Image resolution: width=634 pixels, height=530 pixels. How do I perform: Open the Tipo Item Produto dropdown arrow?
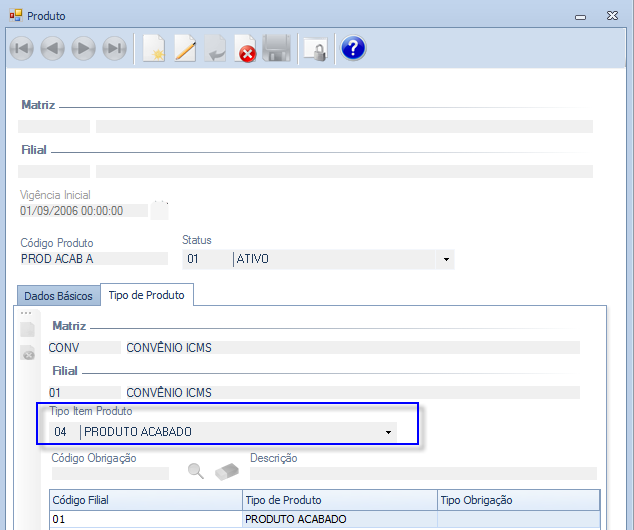(388, 432)
